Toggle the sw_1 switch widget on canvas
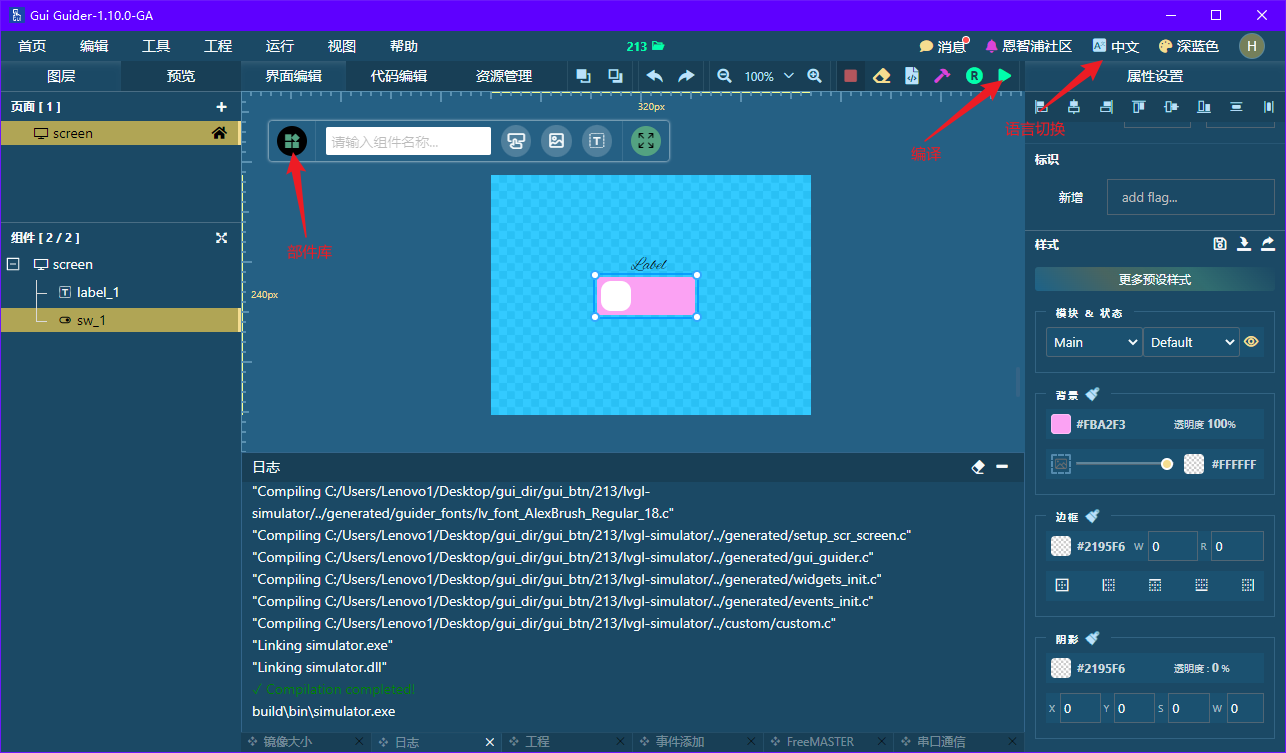 pyautogui.click(x=646, y=295)
